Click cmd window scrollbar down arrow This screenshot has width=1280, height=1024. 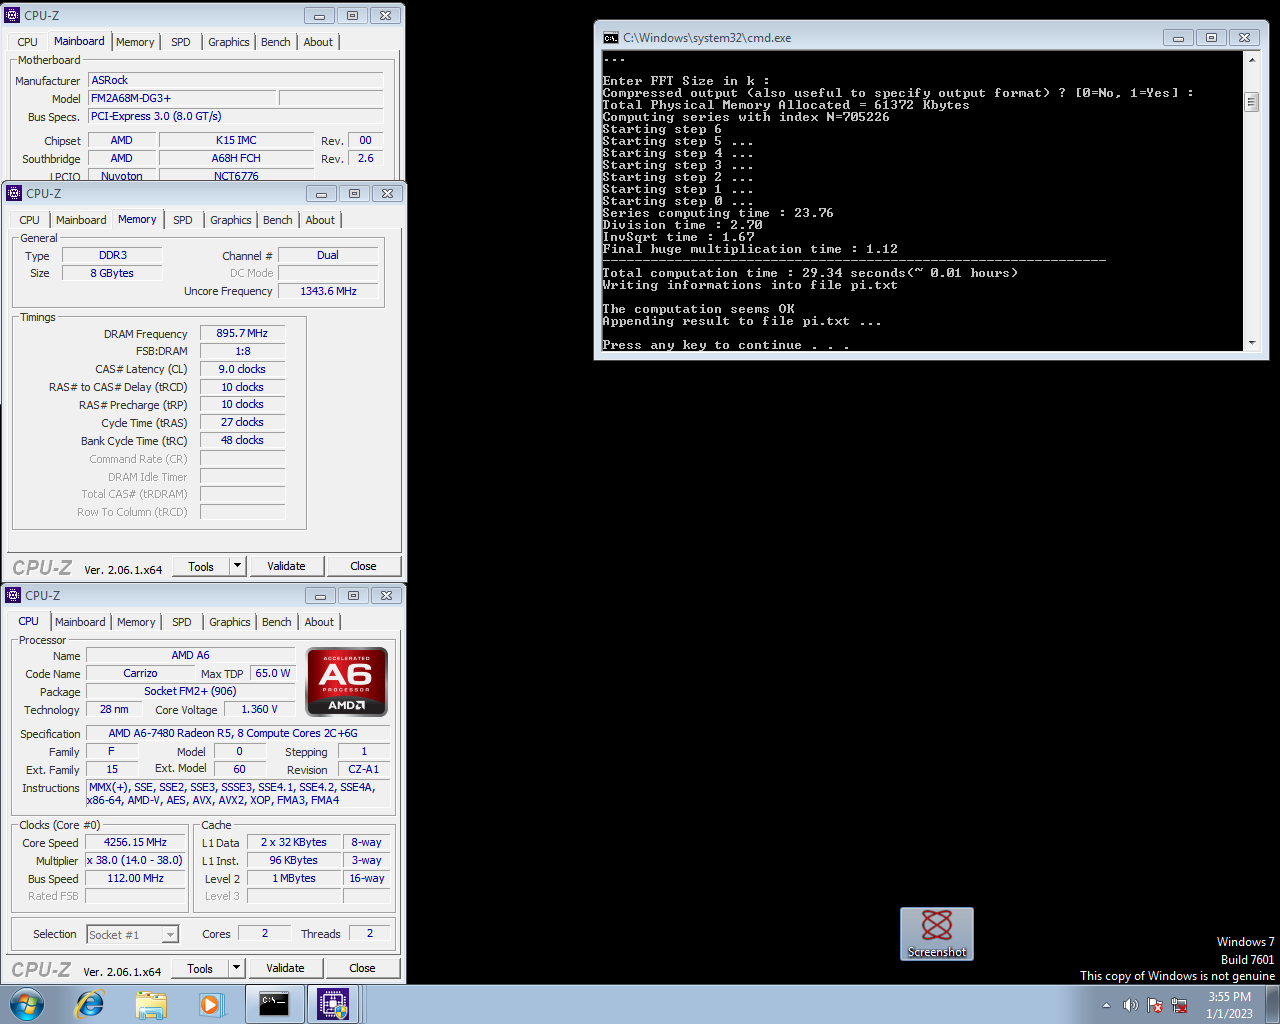[1251, 343]
